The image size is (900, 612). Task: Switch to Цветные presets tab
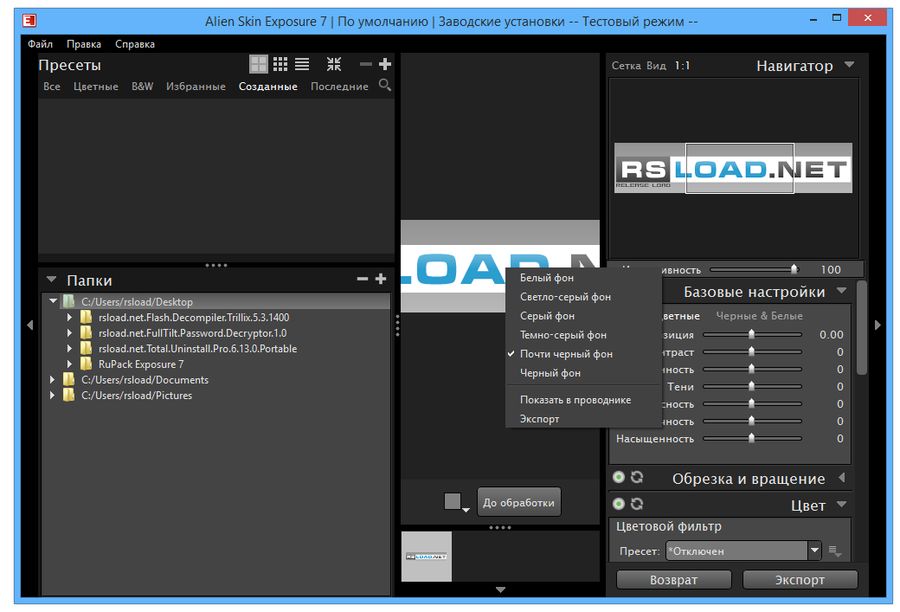click(x=96, y=86)
